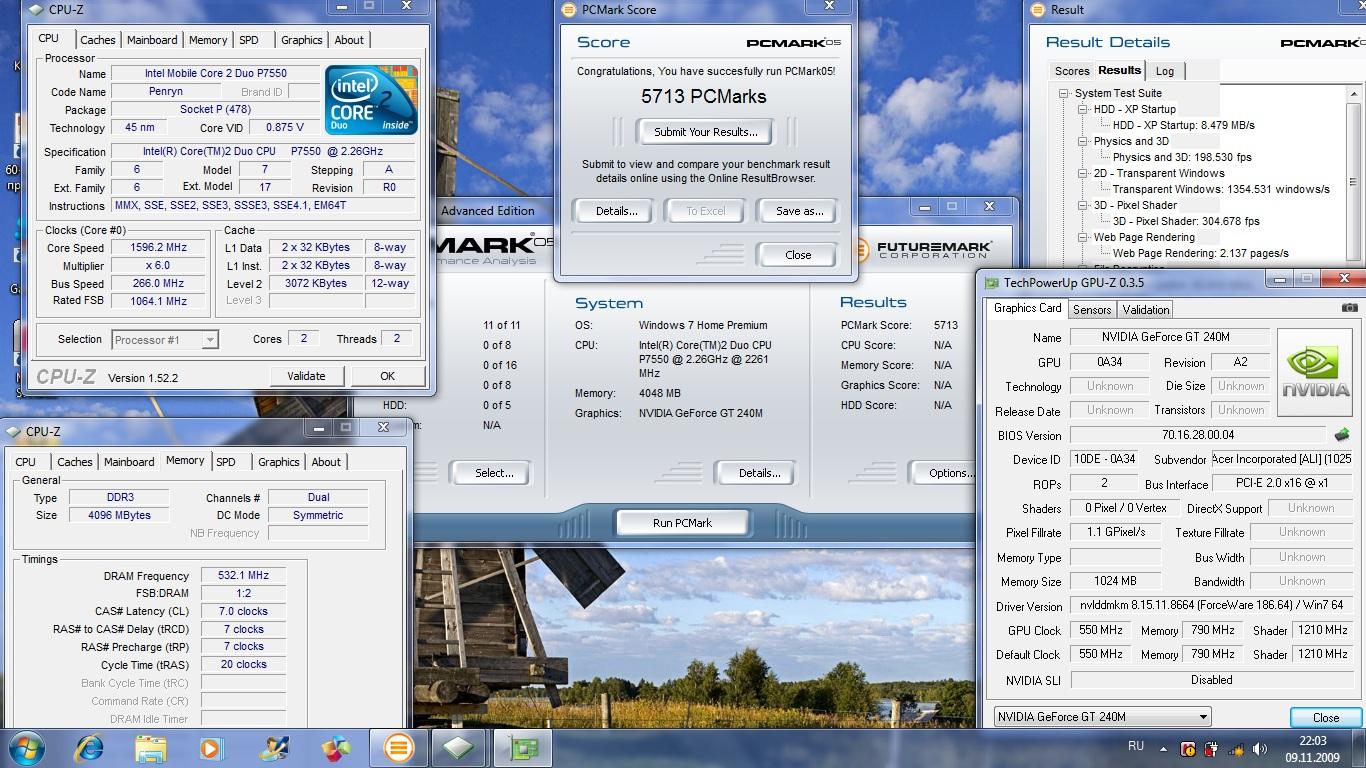Click the GPU-Z title bar app icon
The height and width of the screenshot is (768, 1366).
pyautogui.click(x=992, y=283)
